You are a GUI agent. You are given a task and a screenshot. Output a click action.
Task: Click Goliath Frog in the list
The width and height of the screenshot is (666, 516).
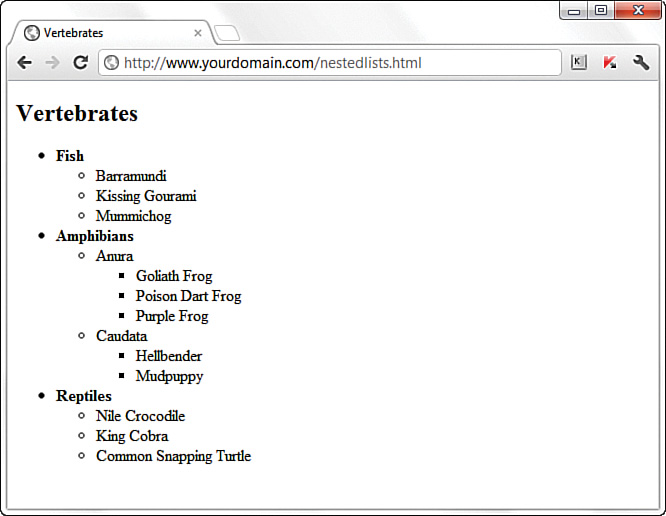[174, 276]
